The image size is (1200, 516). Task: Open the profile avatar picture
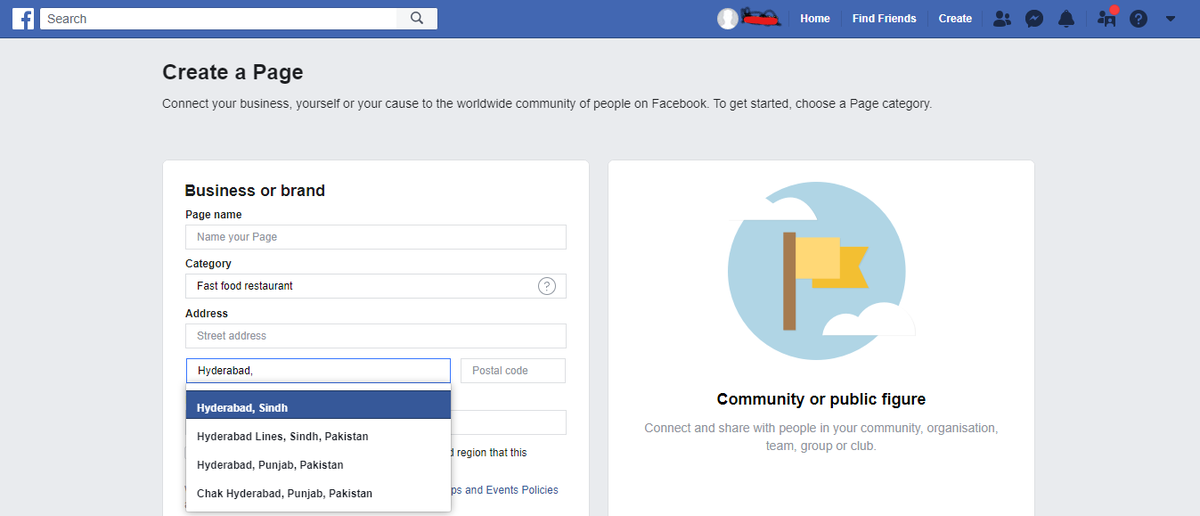click(728, 18)
